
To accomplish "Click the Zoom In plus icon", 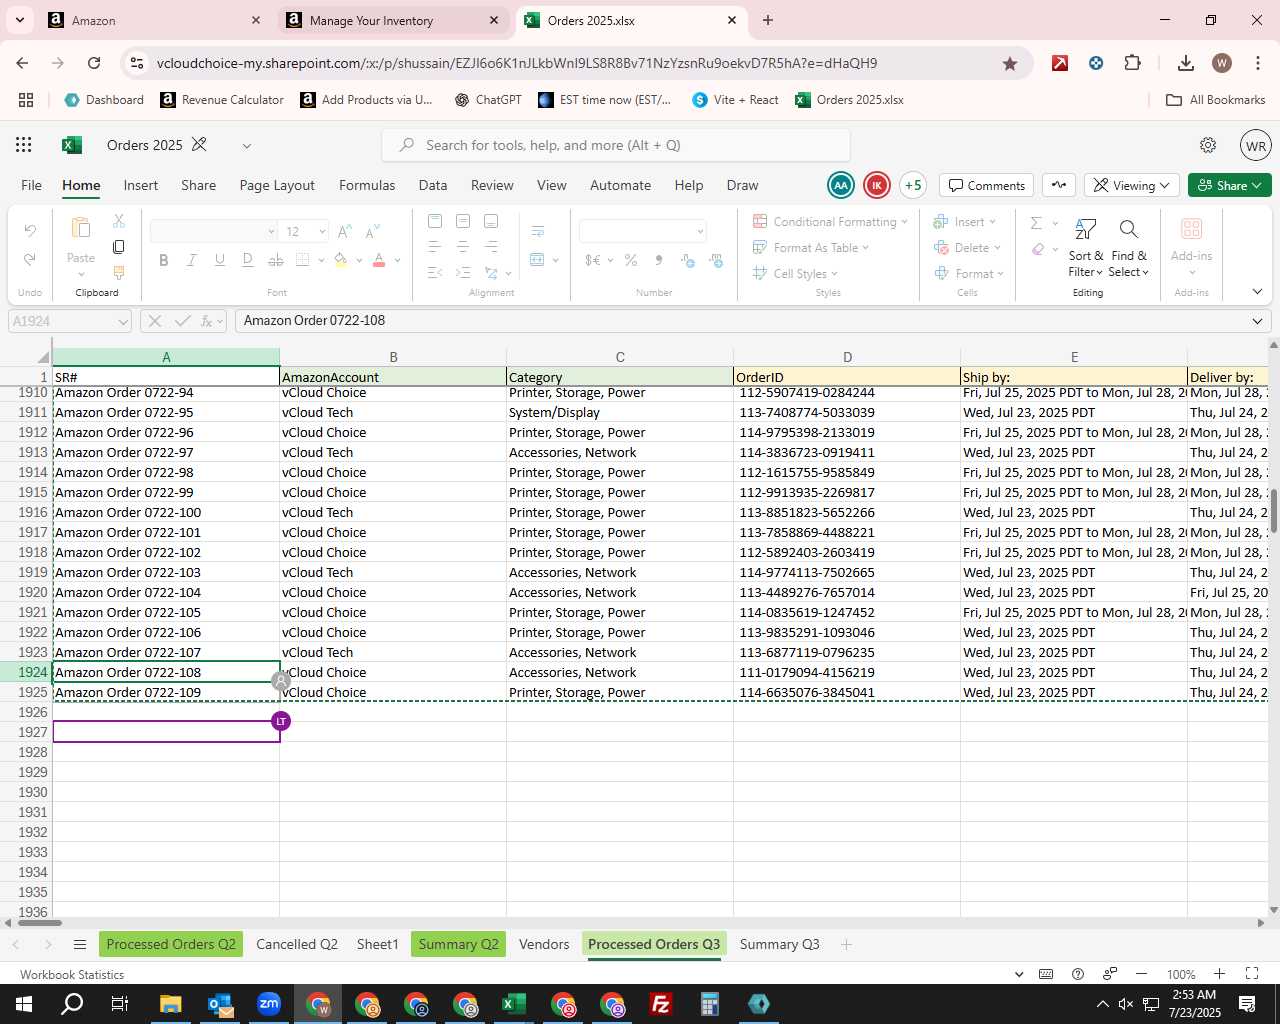I will (x=1219, y=974).
